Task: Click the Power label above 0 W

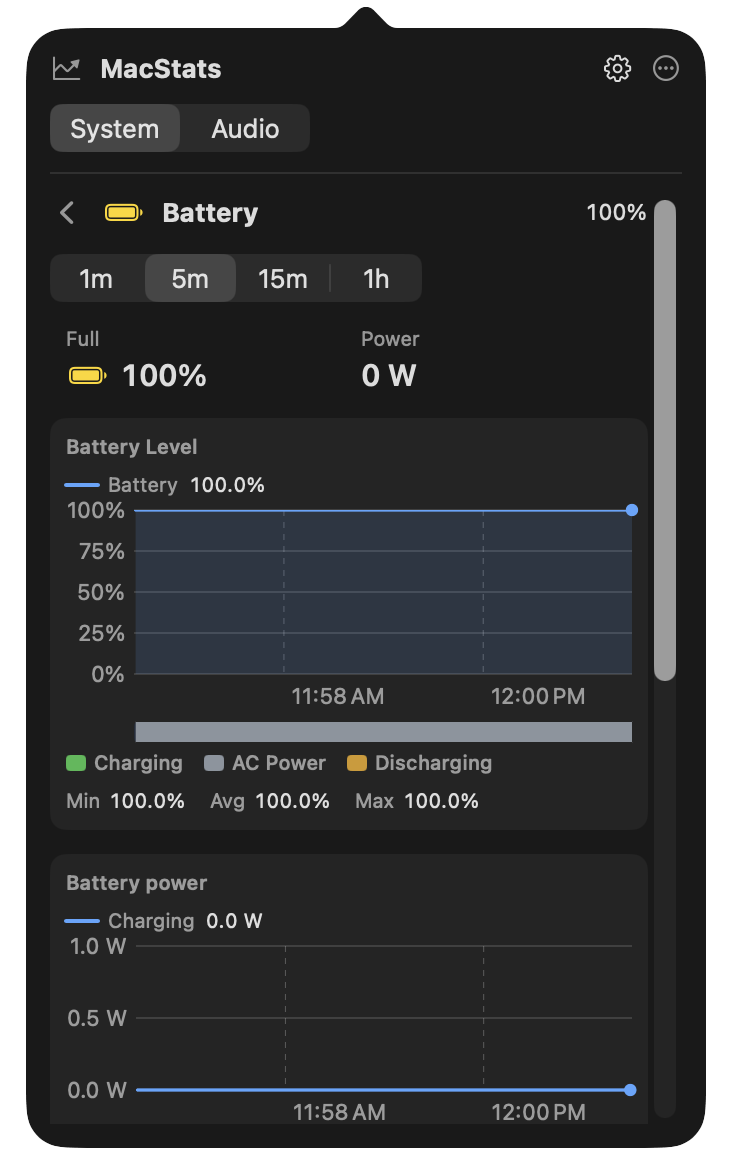Action: pyautogui.click(x=390, y=339)
